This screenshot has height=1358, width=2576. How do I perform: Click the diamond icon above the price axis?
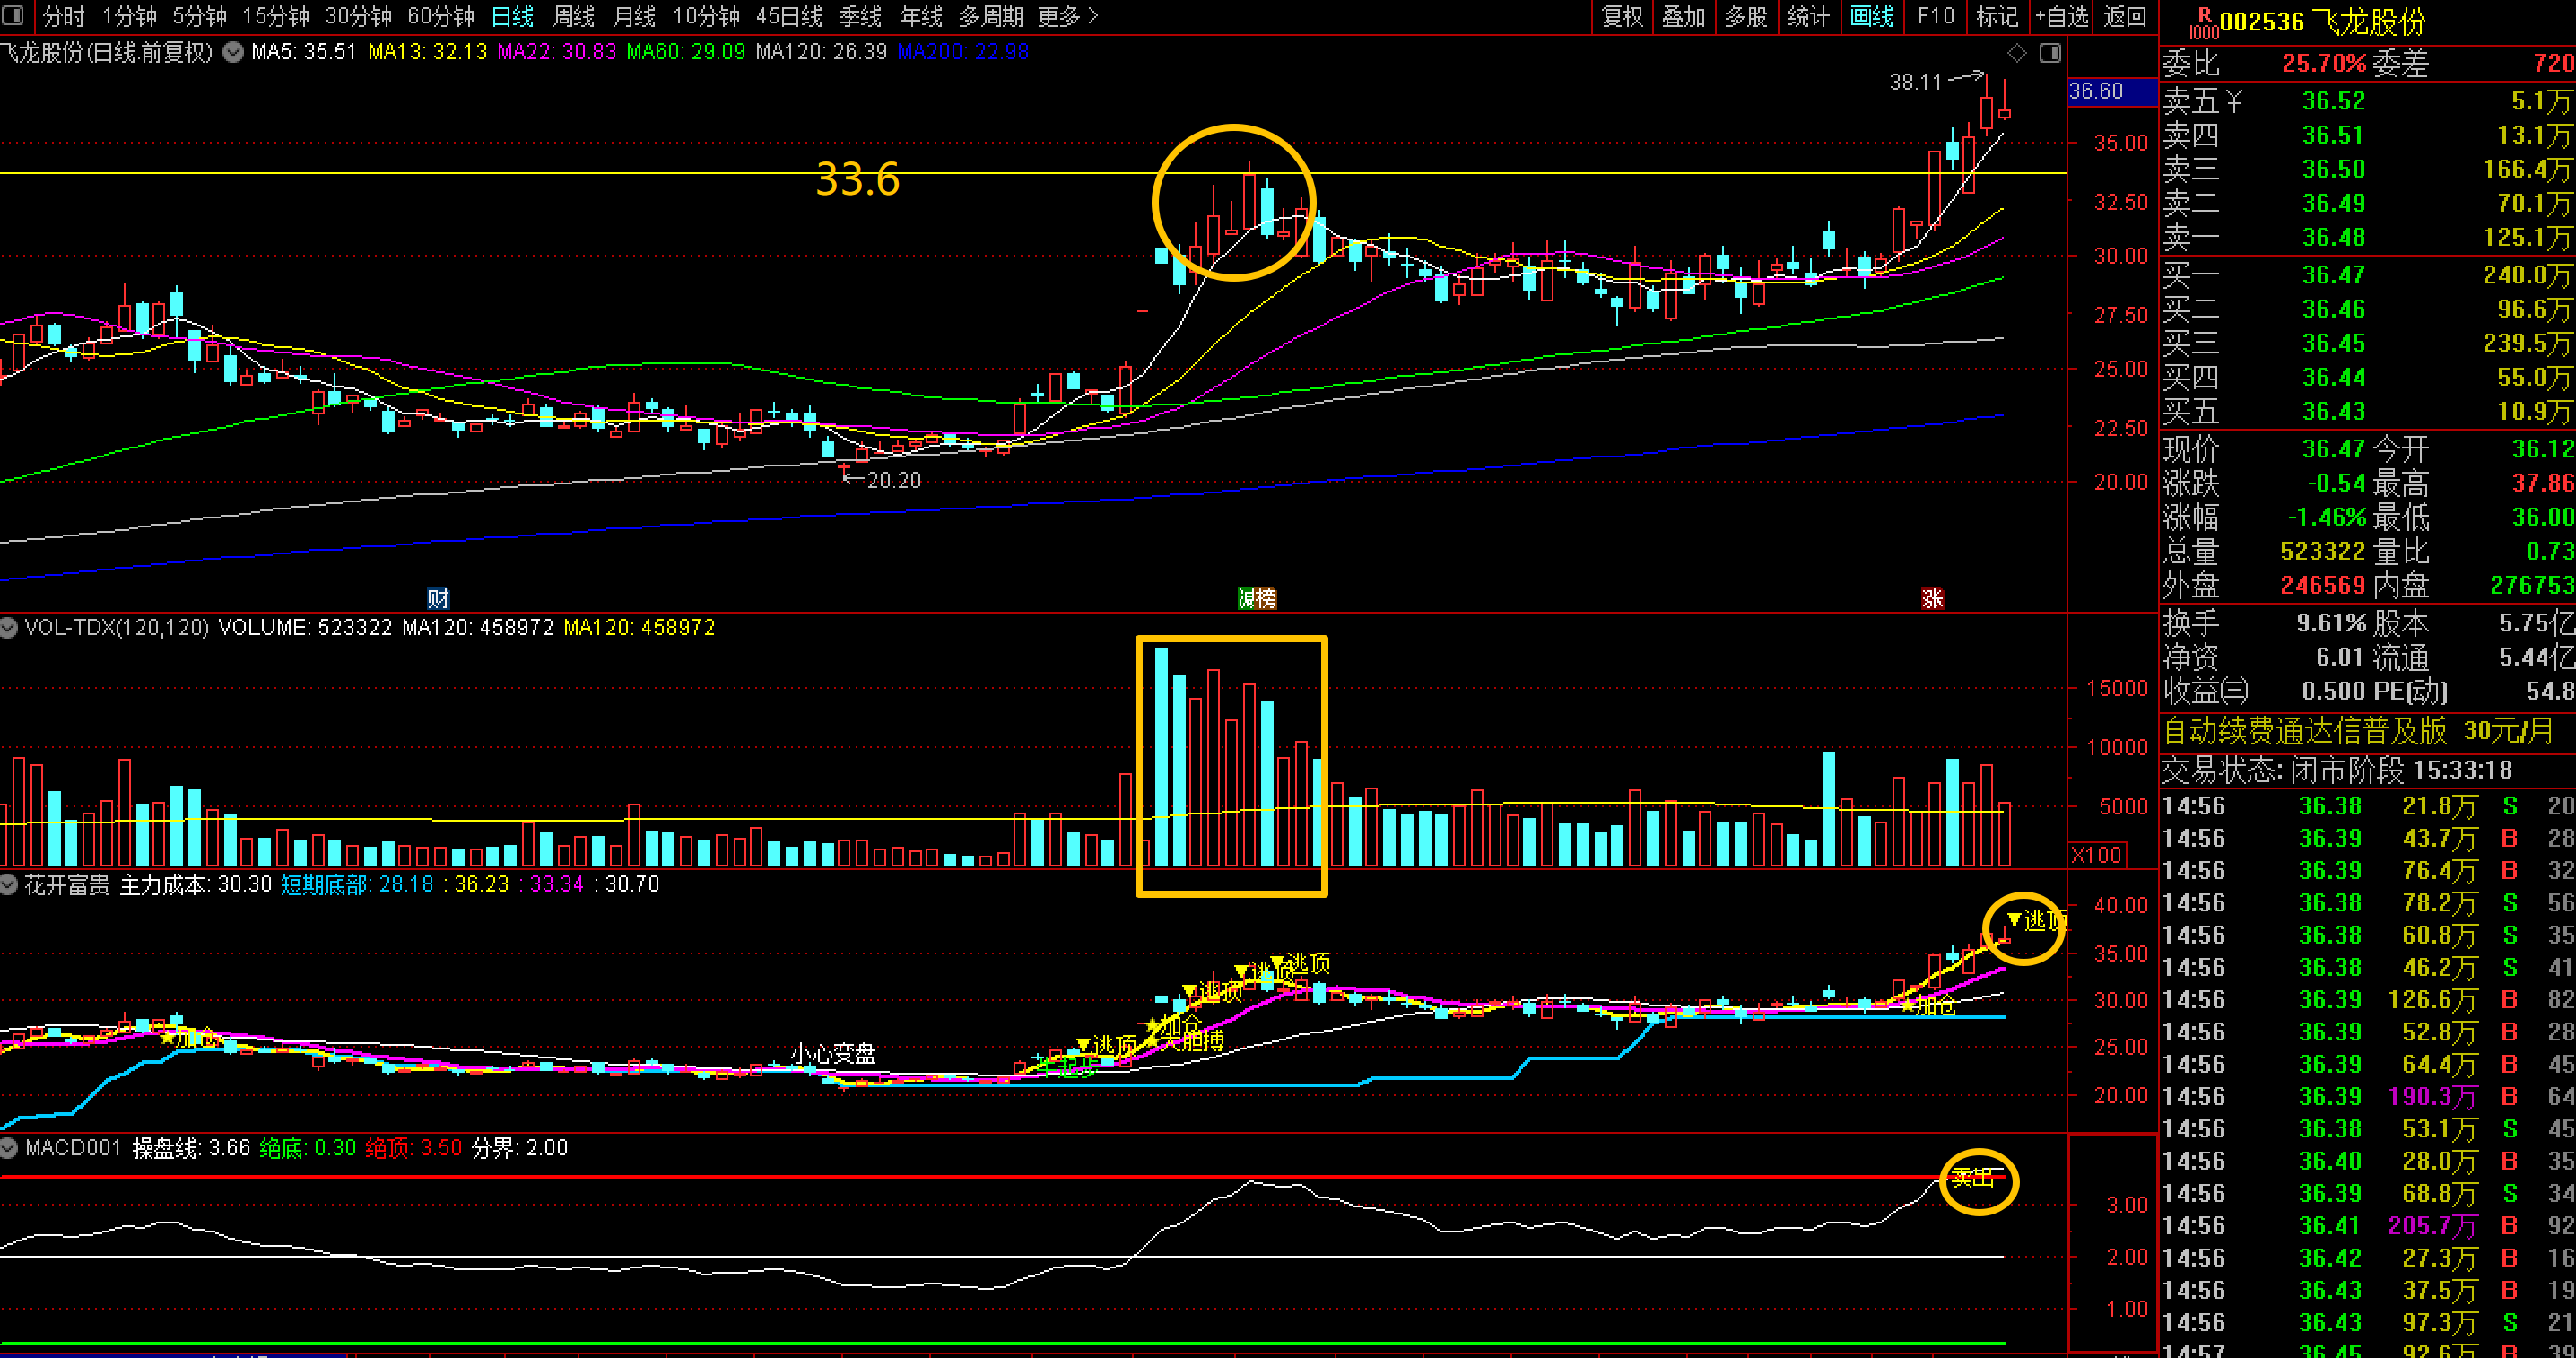[2017, 53]
